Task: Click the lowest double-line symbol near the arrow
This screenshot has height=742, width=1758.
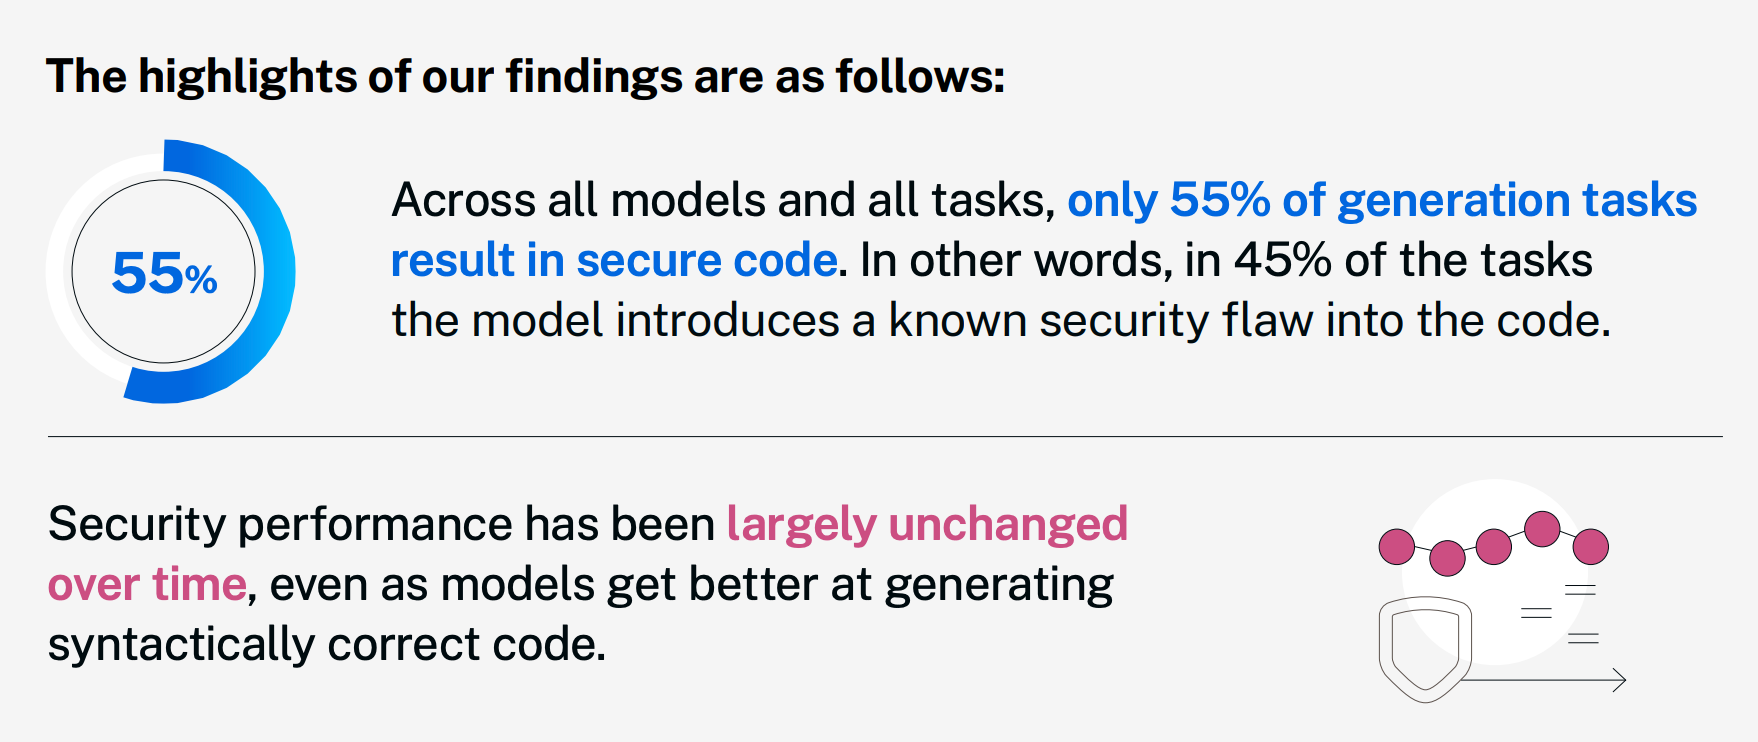Action: 1583,638
